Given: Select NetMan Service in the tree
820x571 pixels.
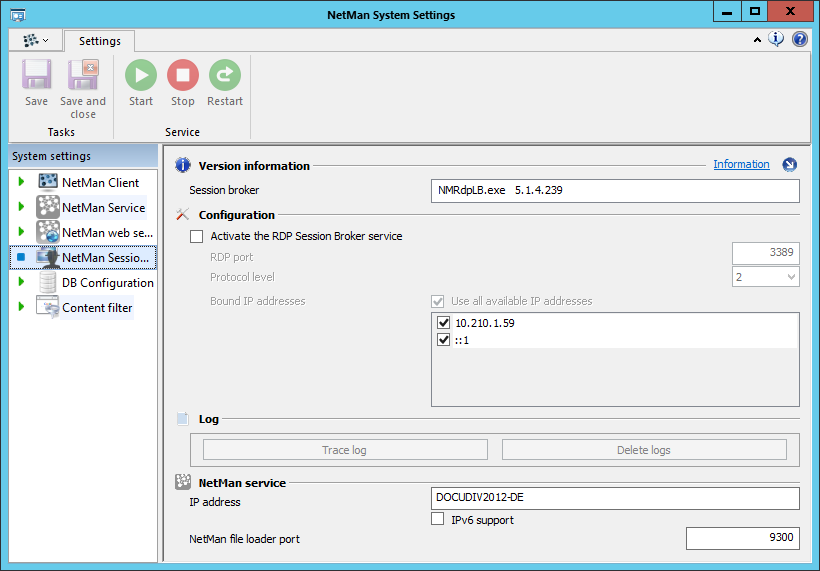Looking at the screenshot, I should pos(104,208).
